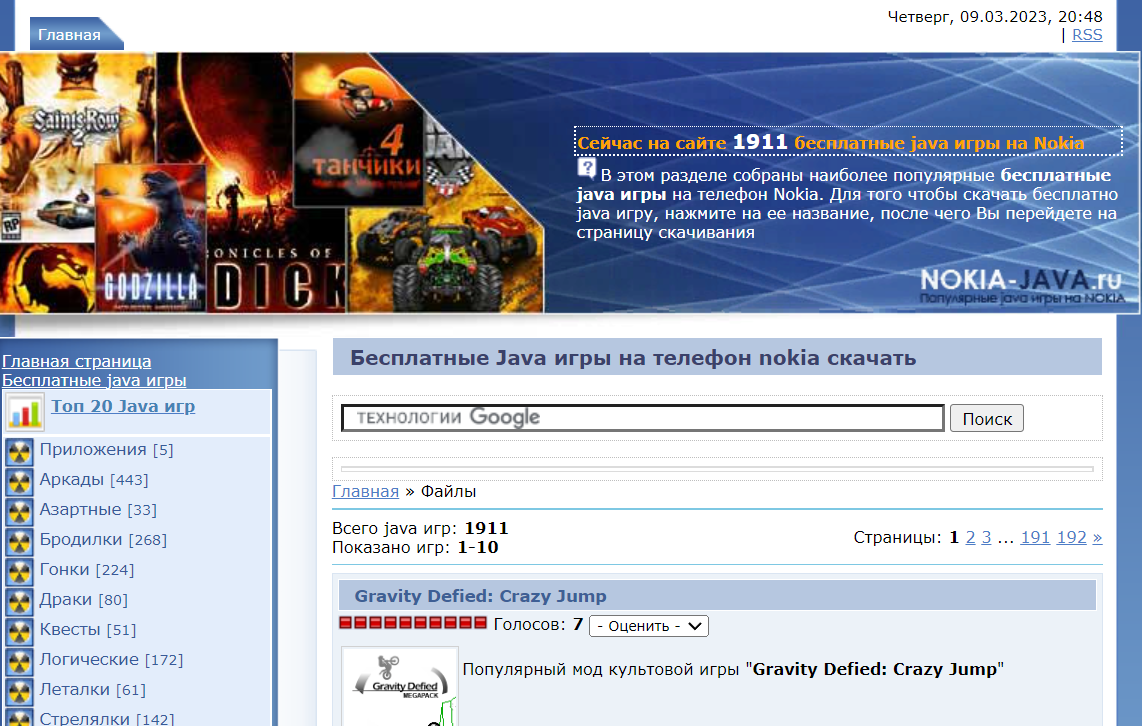The height and width of the screenshot is (726, 1142).
Task: Go to page 2 of games
Action: (x=970, y=537)
